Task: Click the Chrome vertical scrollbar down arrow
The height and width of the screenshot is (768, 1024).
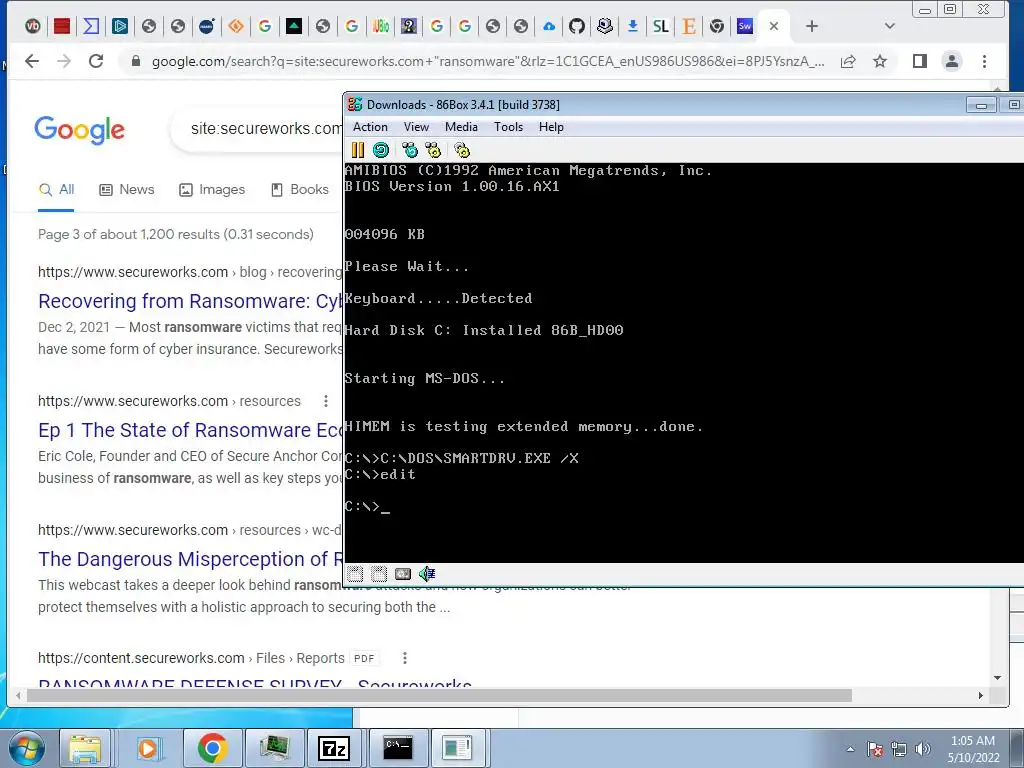Action: coord(997,678)
